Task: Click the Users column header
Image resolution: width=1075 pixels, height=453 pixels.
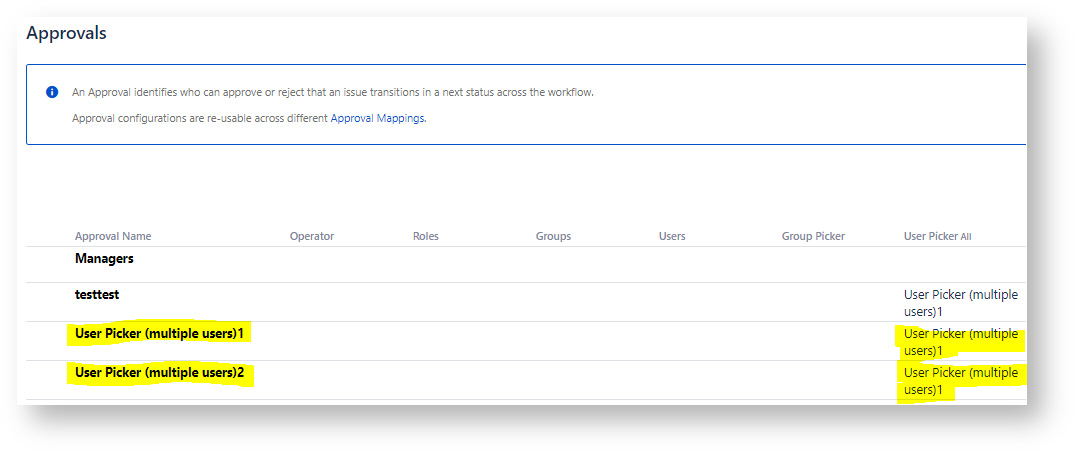Action: coord(672,236)
